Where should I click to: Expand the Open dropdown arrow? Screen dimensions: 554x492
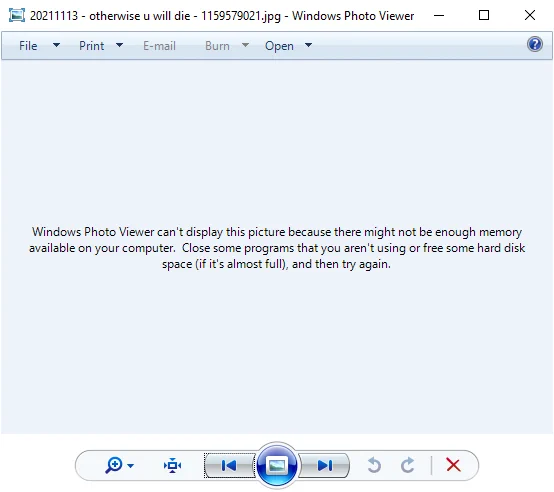(308, 45)
